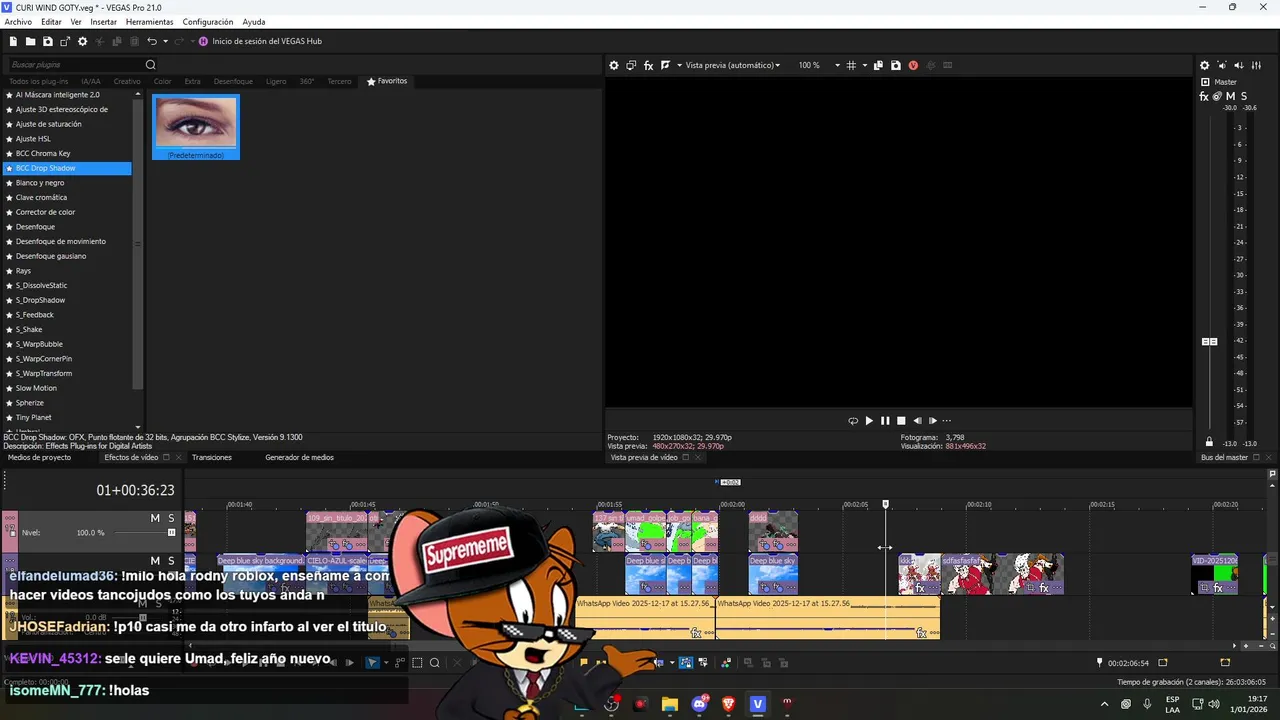Open Brave browser from the taskbar
1280x720 pixels.
[x=728, y=704]
